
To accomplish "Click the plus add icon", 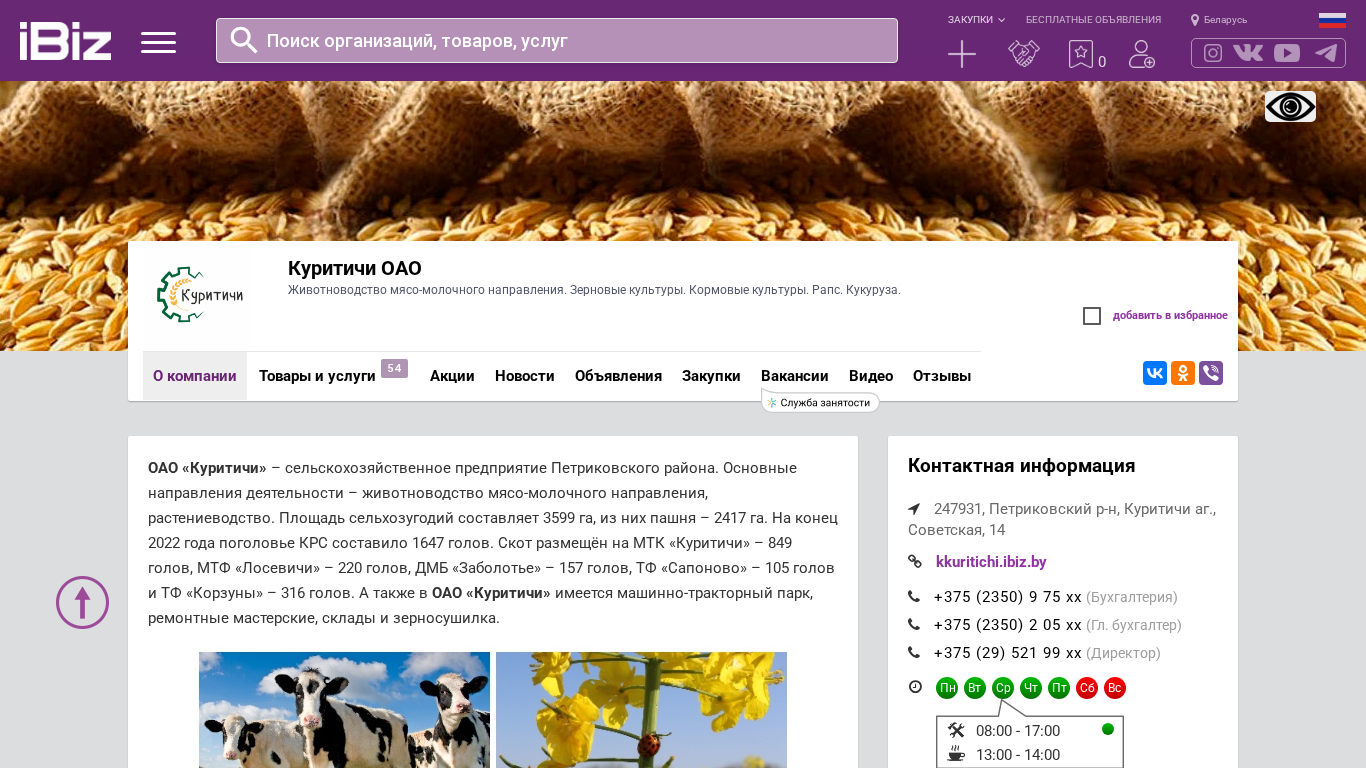I will tap(962, 54).
